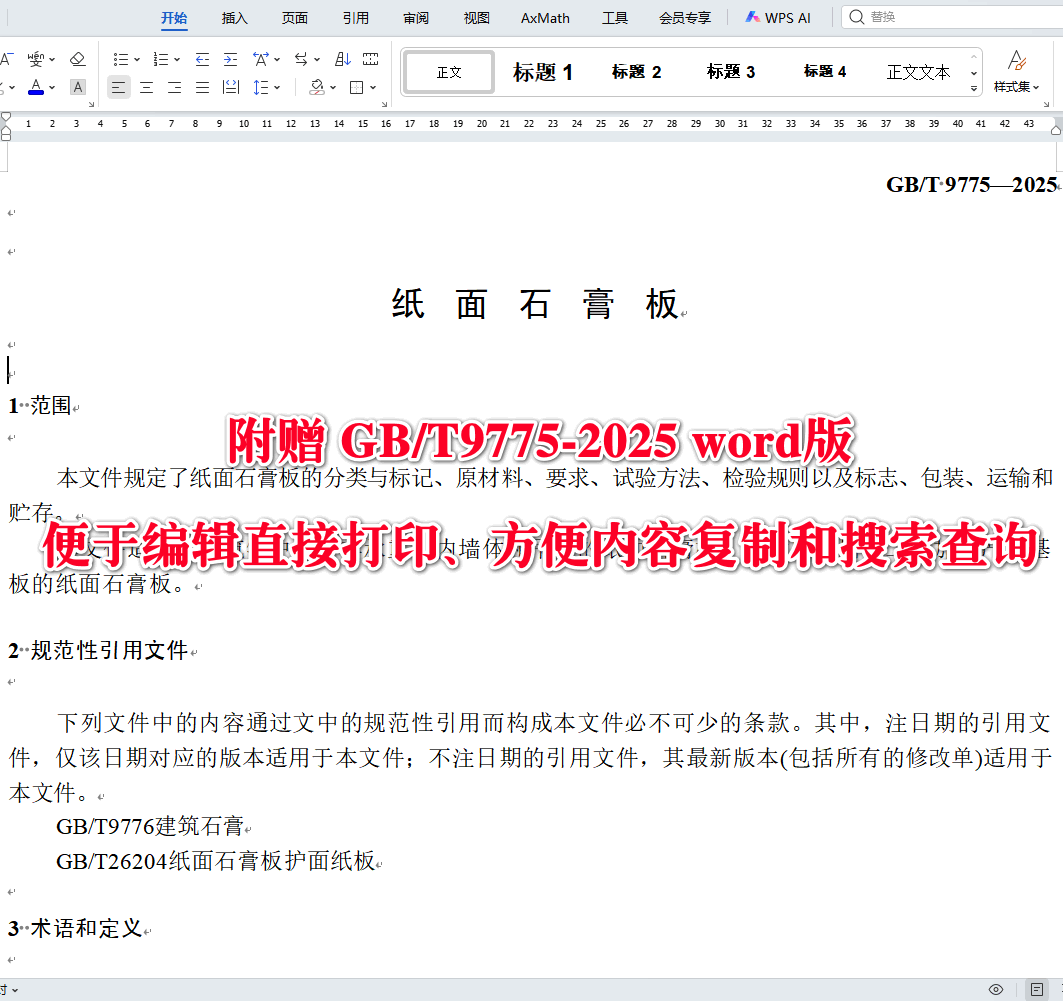1063x1001 pixels.
Task: Toggle center alignment for the paragraph
Action: (146, 88)
